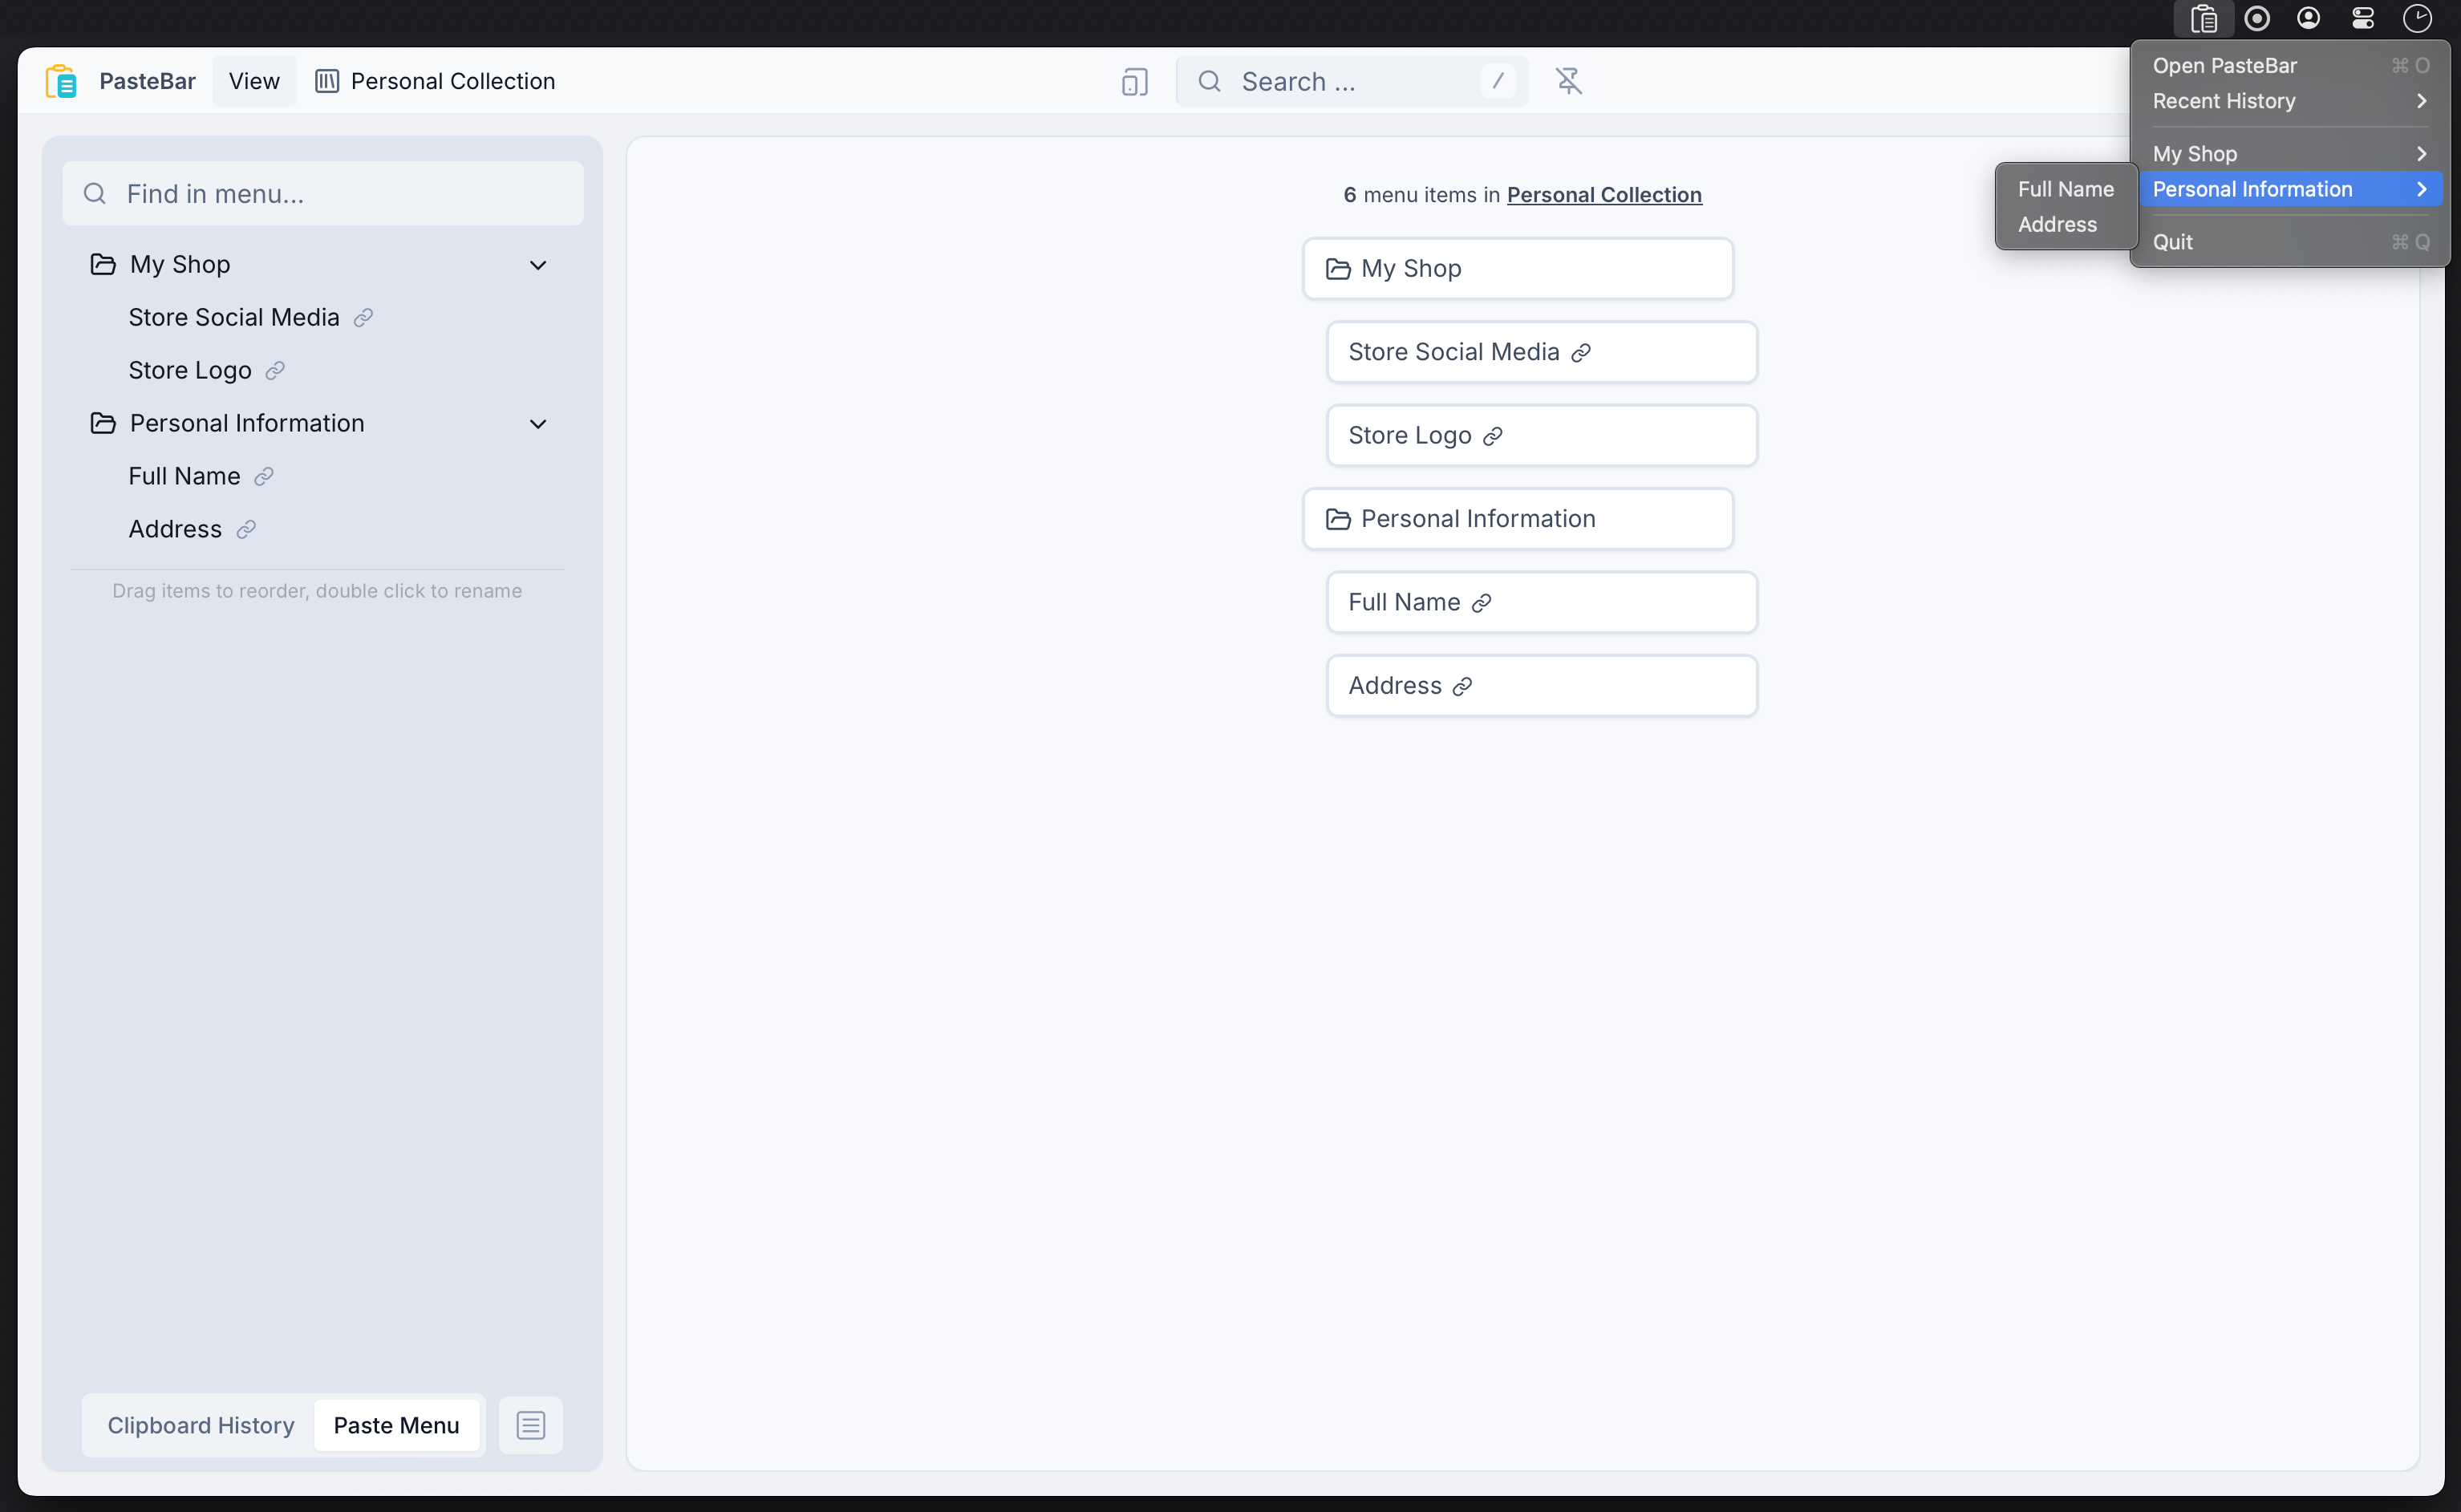This screenshot has height=1512, width=2461.
Task: Click the clock icon in menu bar
Action: (x=2417, y=18)
